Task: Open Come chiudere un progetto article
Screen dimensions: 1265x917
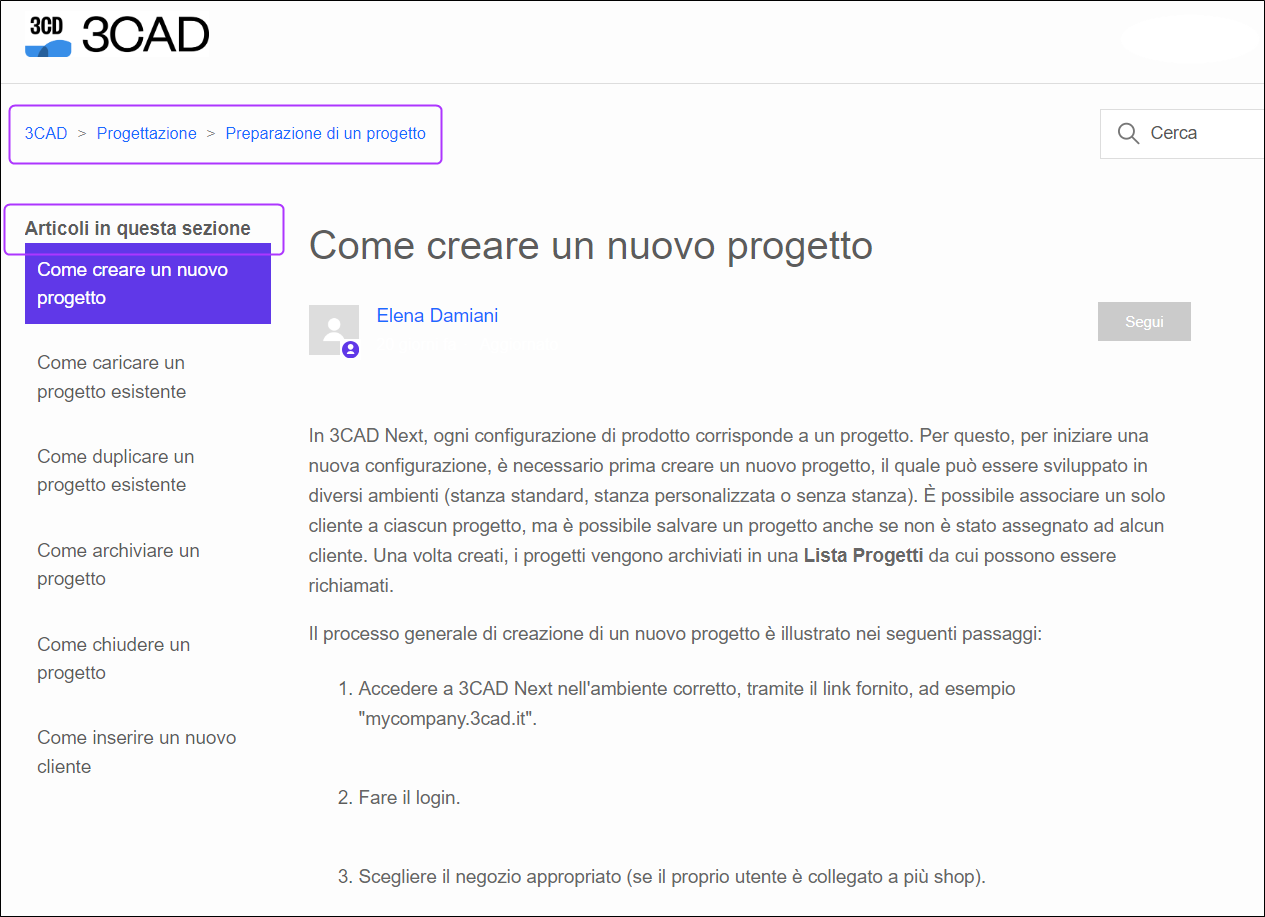Action: click(113, 658)
